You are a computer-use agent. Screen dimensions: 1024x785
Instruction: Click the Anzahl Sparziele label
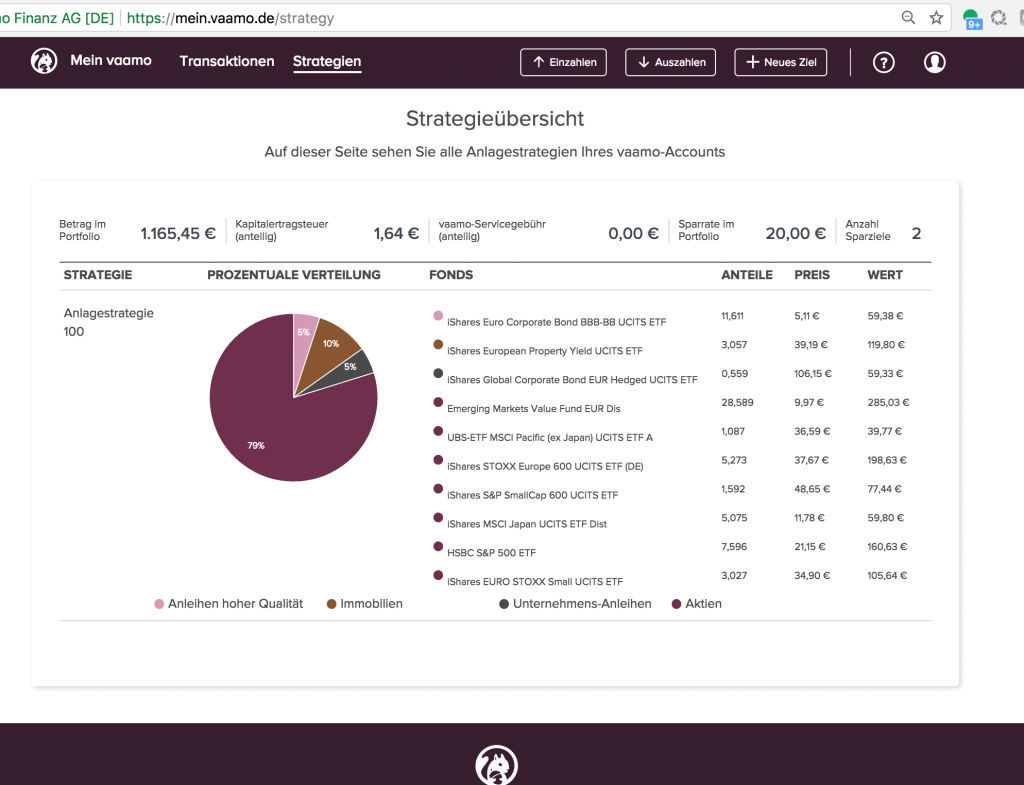(x=868, y=230)
